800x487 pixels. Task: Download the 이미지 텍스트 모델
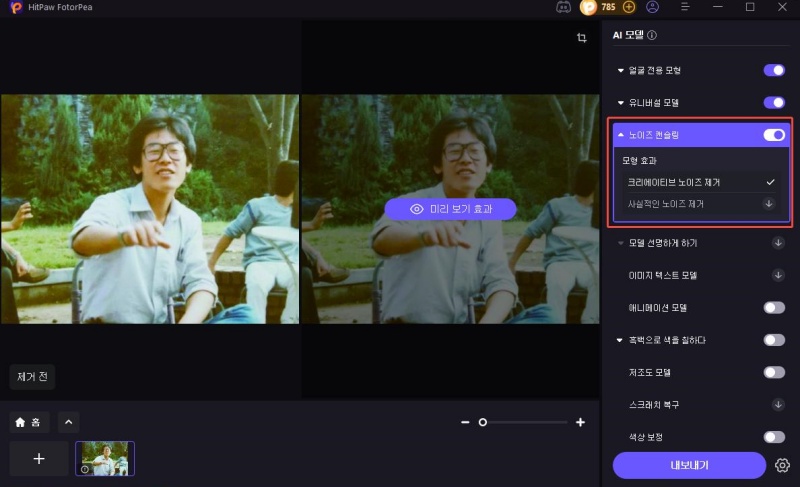point(778,275)
